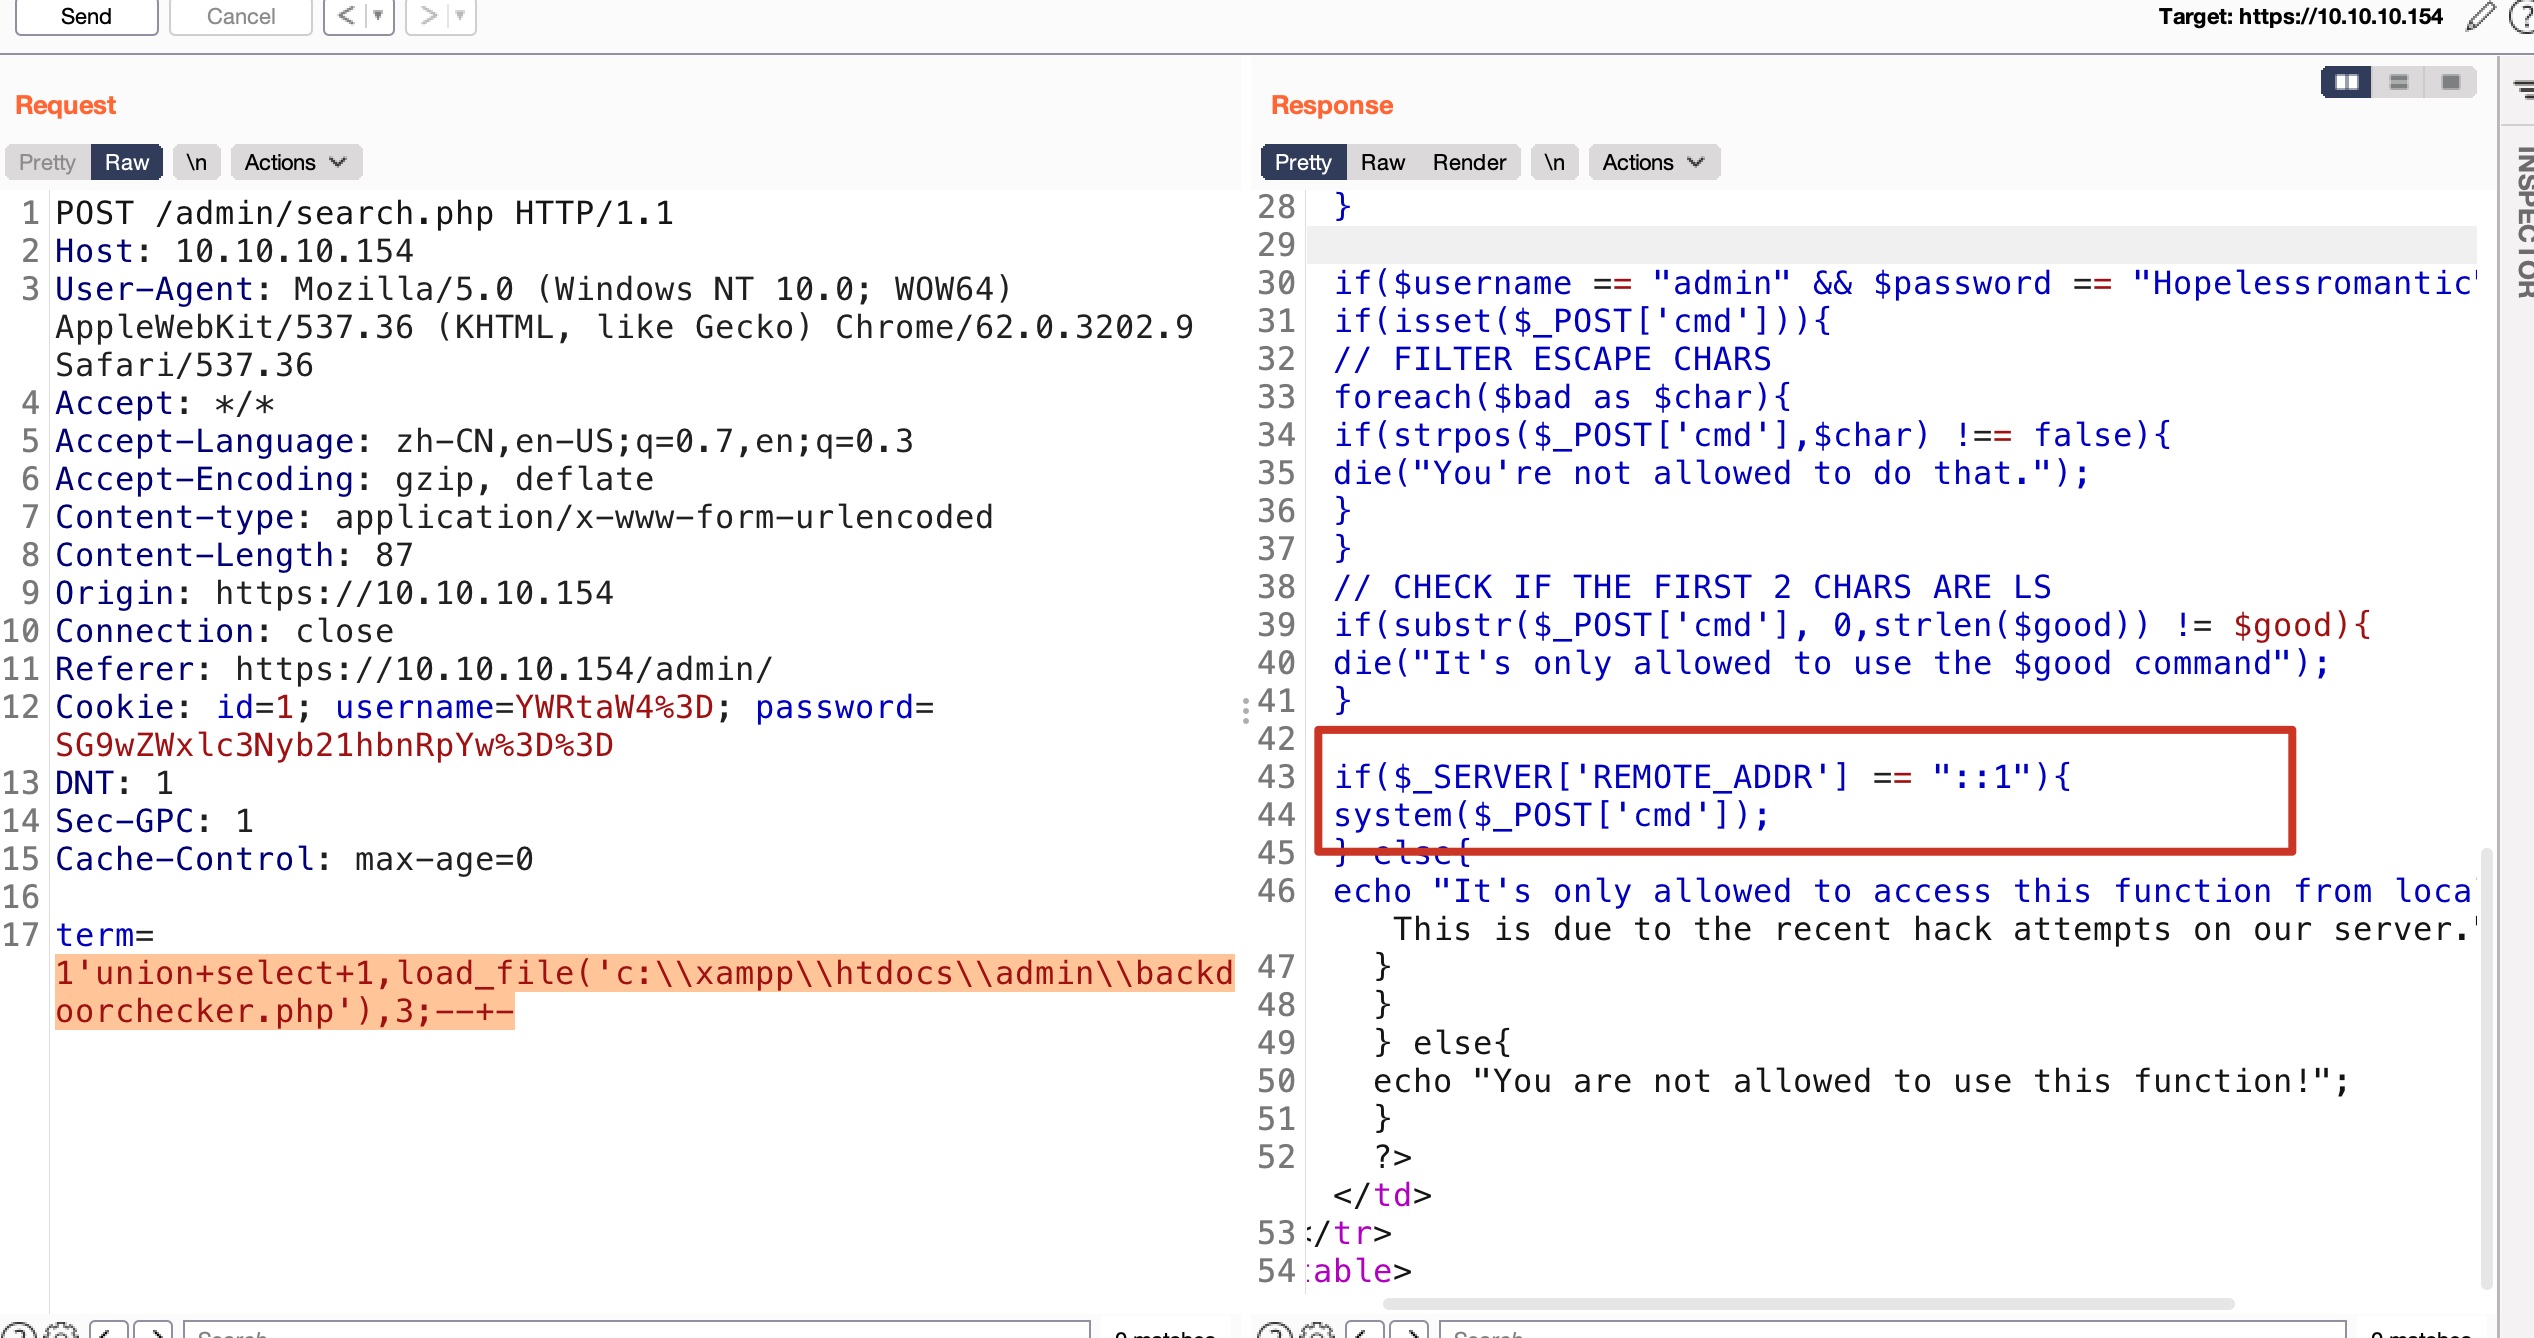Open Request Actions dropdown
This screenshot has width=2534, height=1338.
point(295,162)
